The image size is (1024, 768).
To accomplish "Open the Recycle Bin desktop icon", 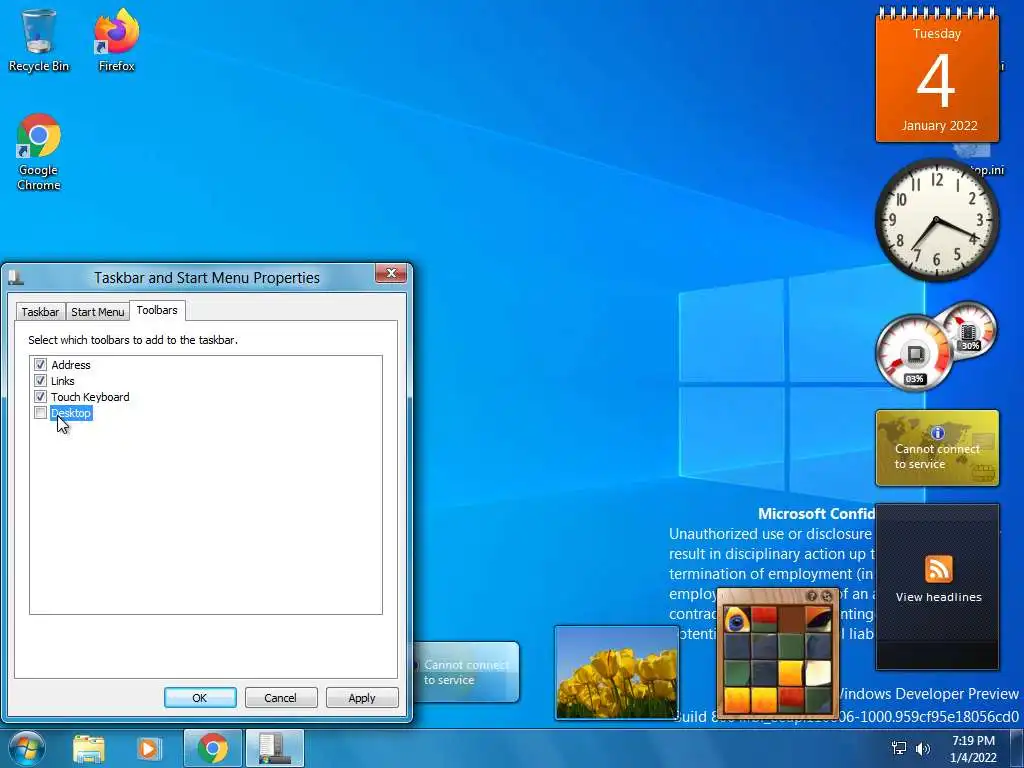I will [x=38, y=40].
